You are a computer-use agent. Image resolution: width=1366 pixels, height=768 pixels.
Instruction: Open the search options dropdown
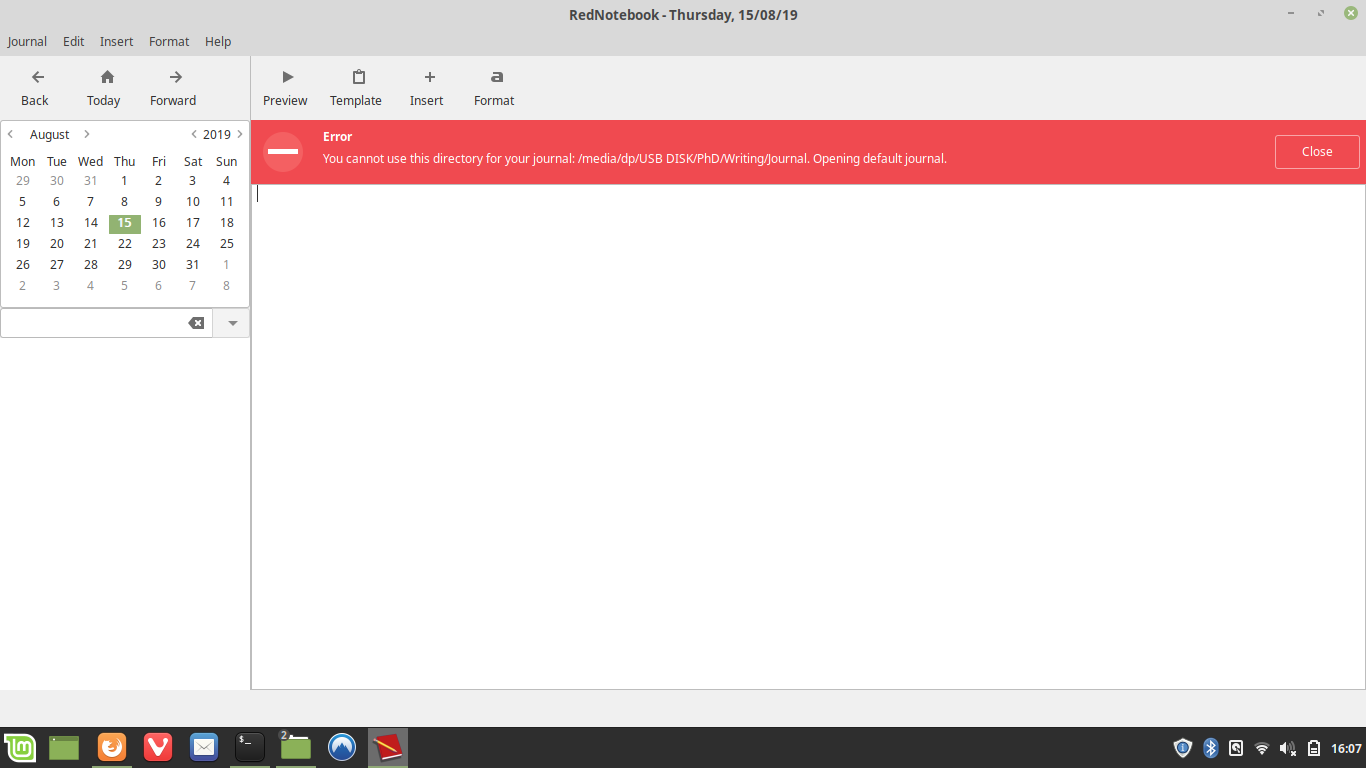pos(231,322)
